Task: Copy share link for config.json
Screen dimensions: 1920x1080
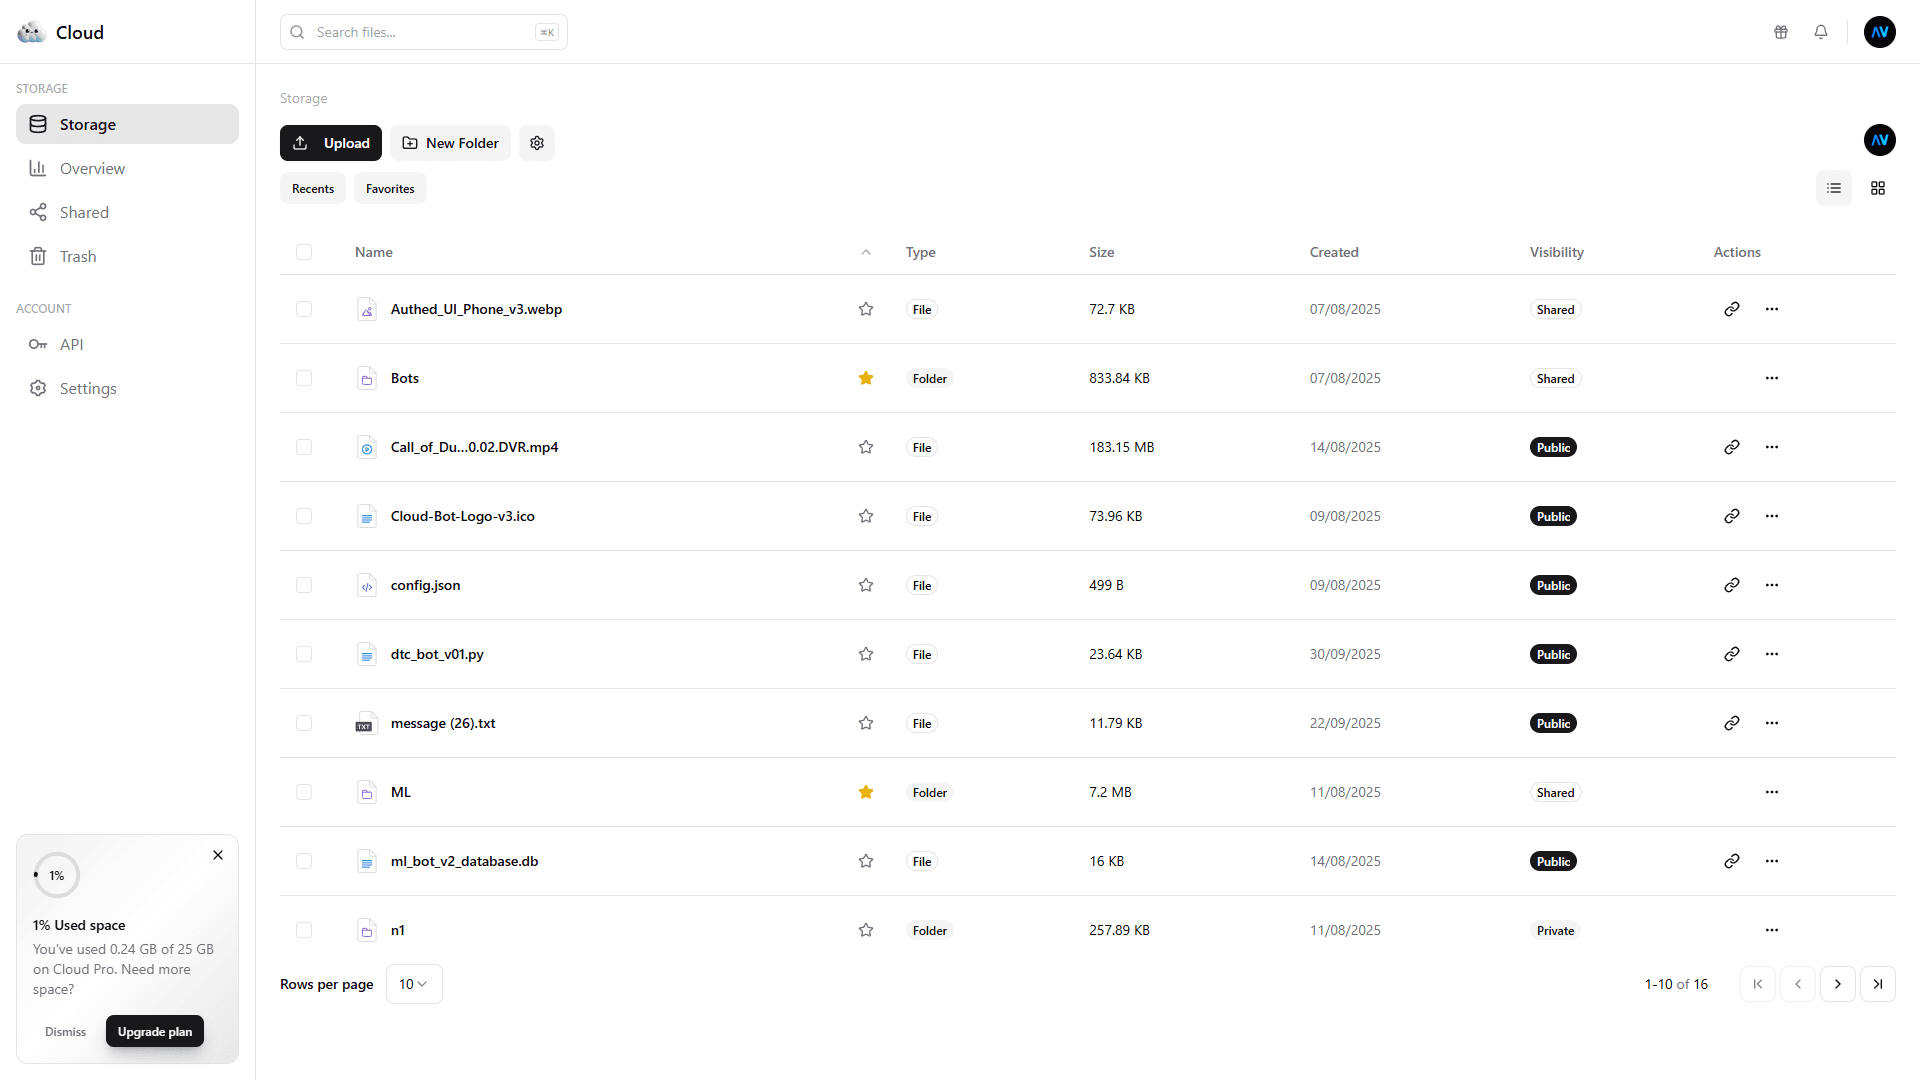Action: [x=1732, y=585]
